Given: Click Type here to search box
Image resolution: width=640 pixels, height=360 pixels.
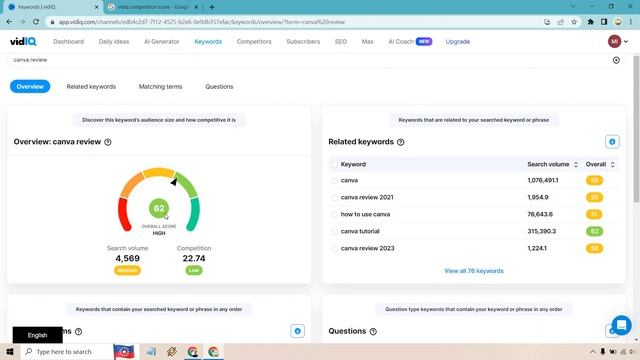Looking at the screenshot, I should (x=67, y=351).
